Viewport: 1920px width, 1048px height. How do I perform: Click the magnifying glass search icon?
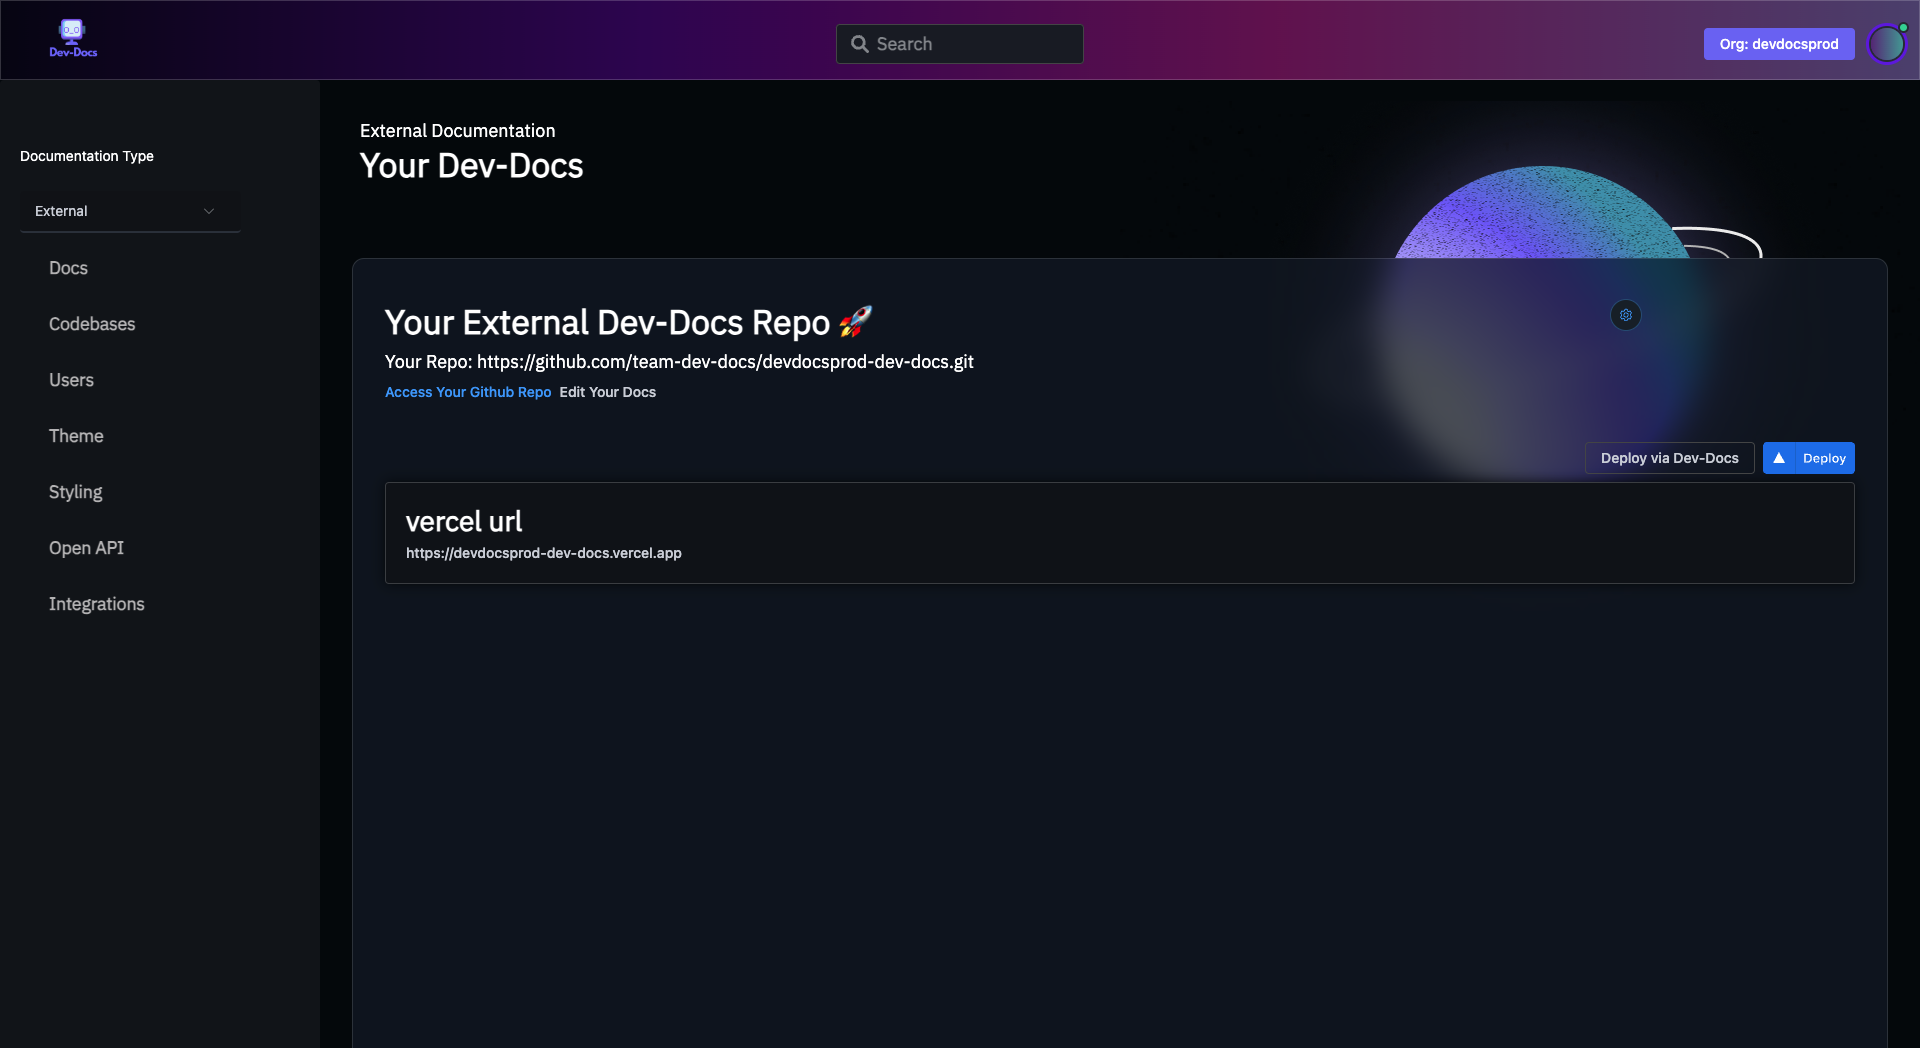point(860,43)
